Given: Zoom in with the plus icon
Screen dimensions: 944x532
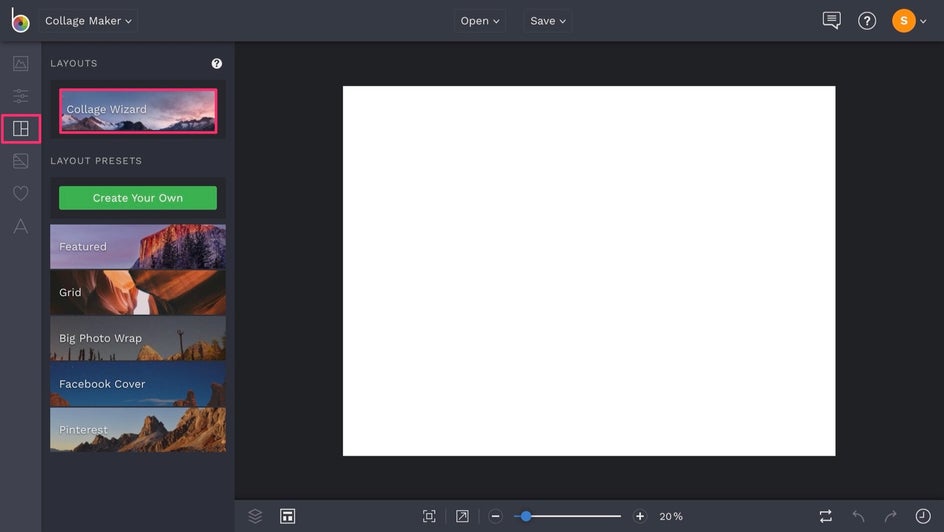Looking at the screenshot, I should pos(640,516).
